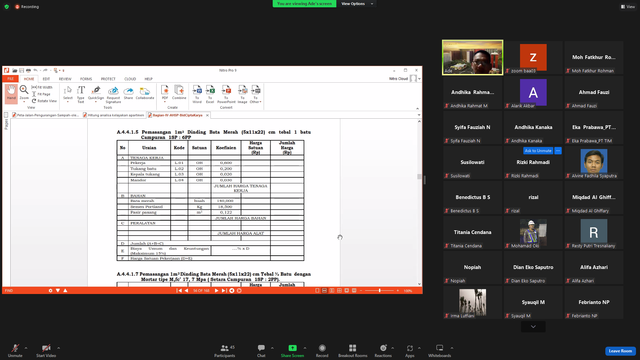Start Video in Zoom toolbar
The width and height of the screenshot is (640, 360).
46,350
